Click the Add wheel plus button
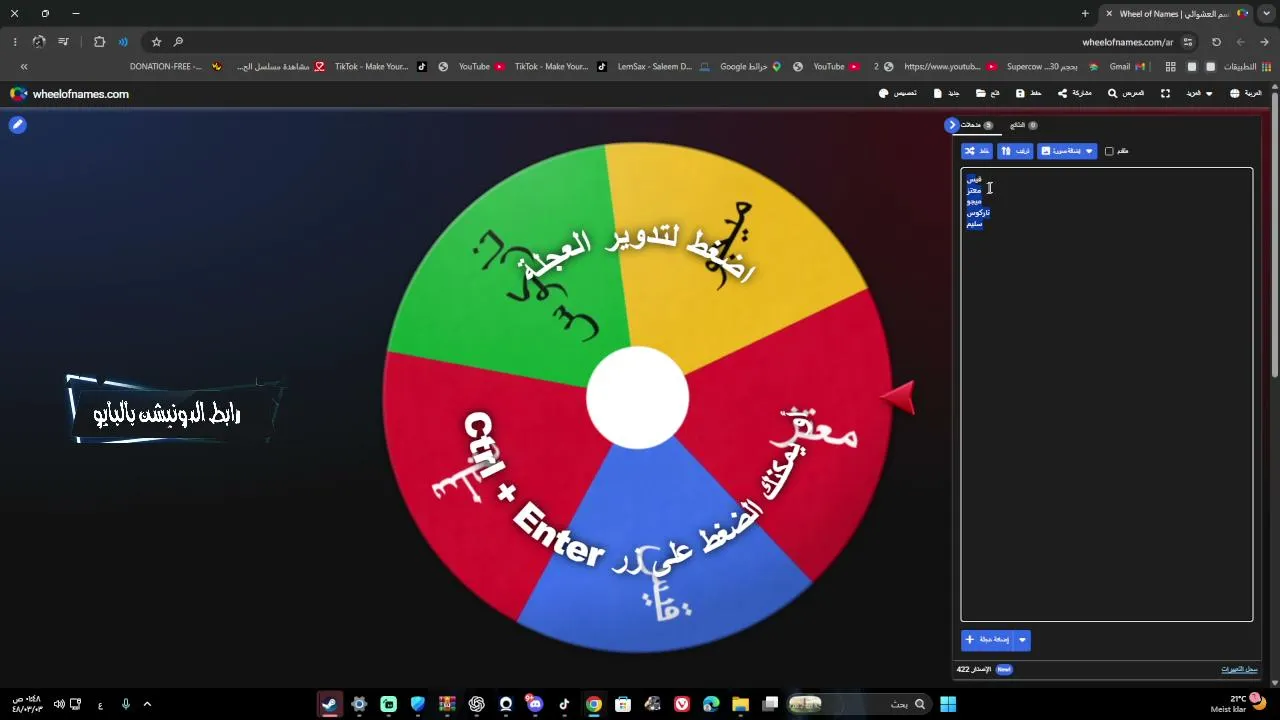1280x720 pixels. (987, 640)
